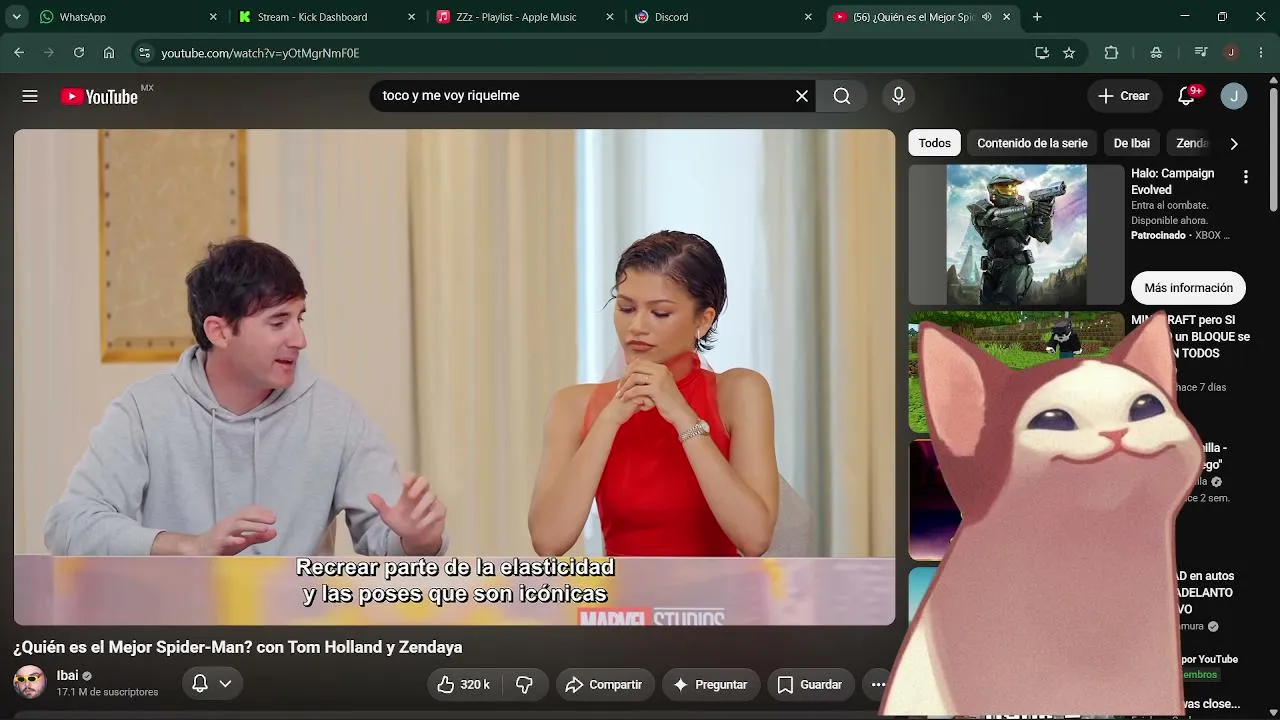1280x720 pixels.
Task: Select the De Ibai filter chip
Action: pyautogui.click(x=1132, y=143)
